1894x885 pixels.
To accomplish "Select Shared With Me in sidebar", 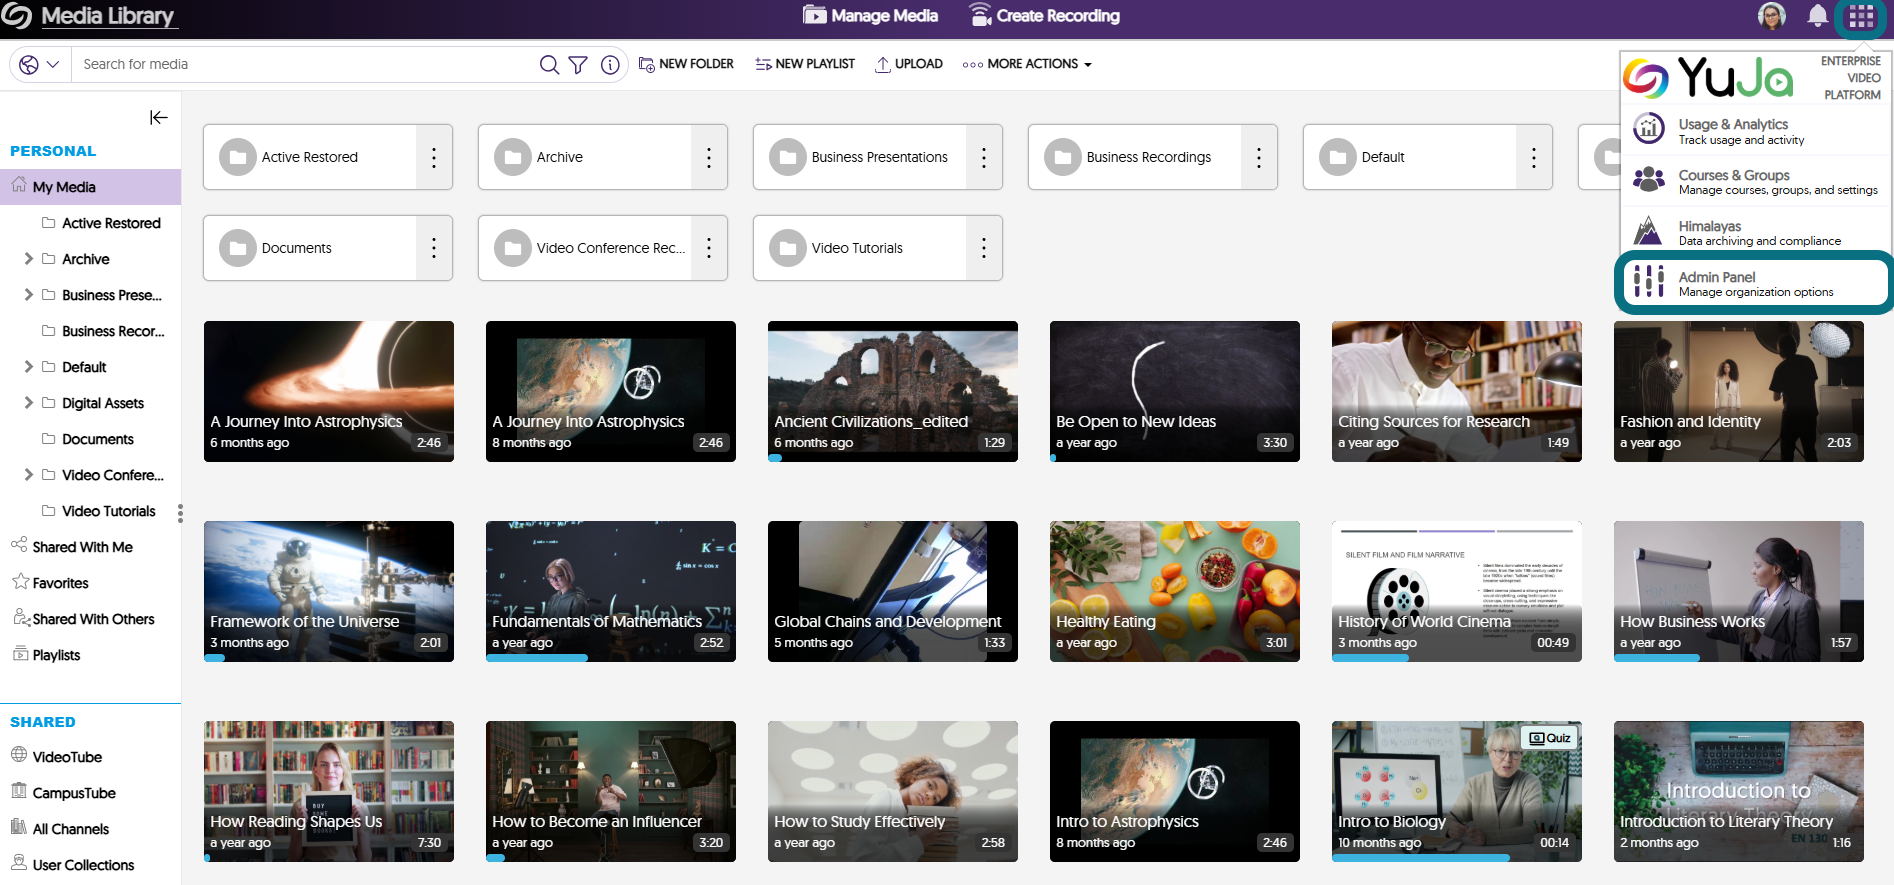I will 72,547.
